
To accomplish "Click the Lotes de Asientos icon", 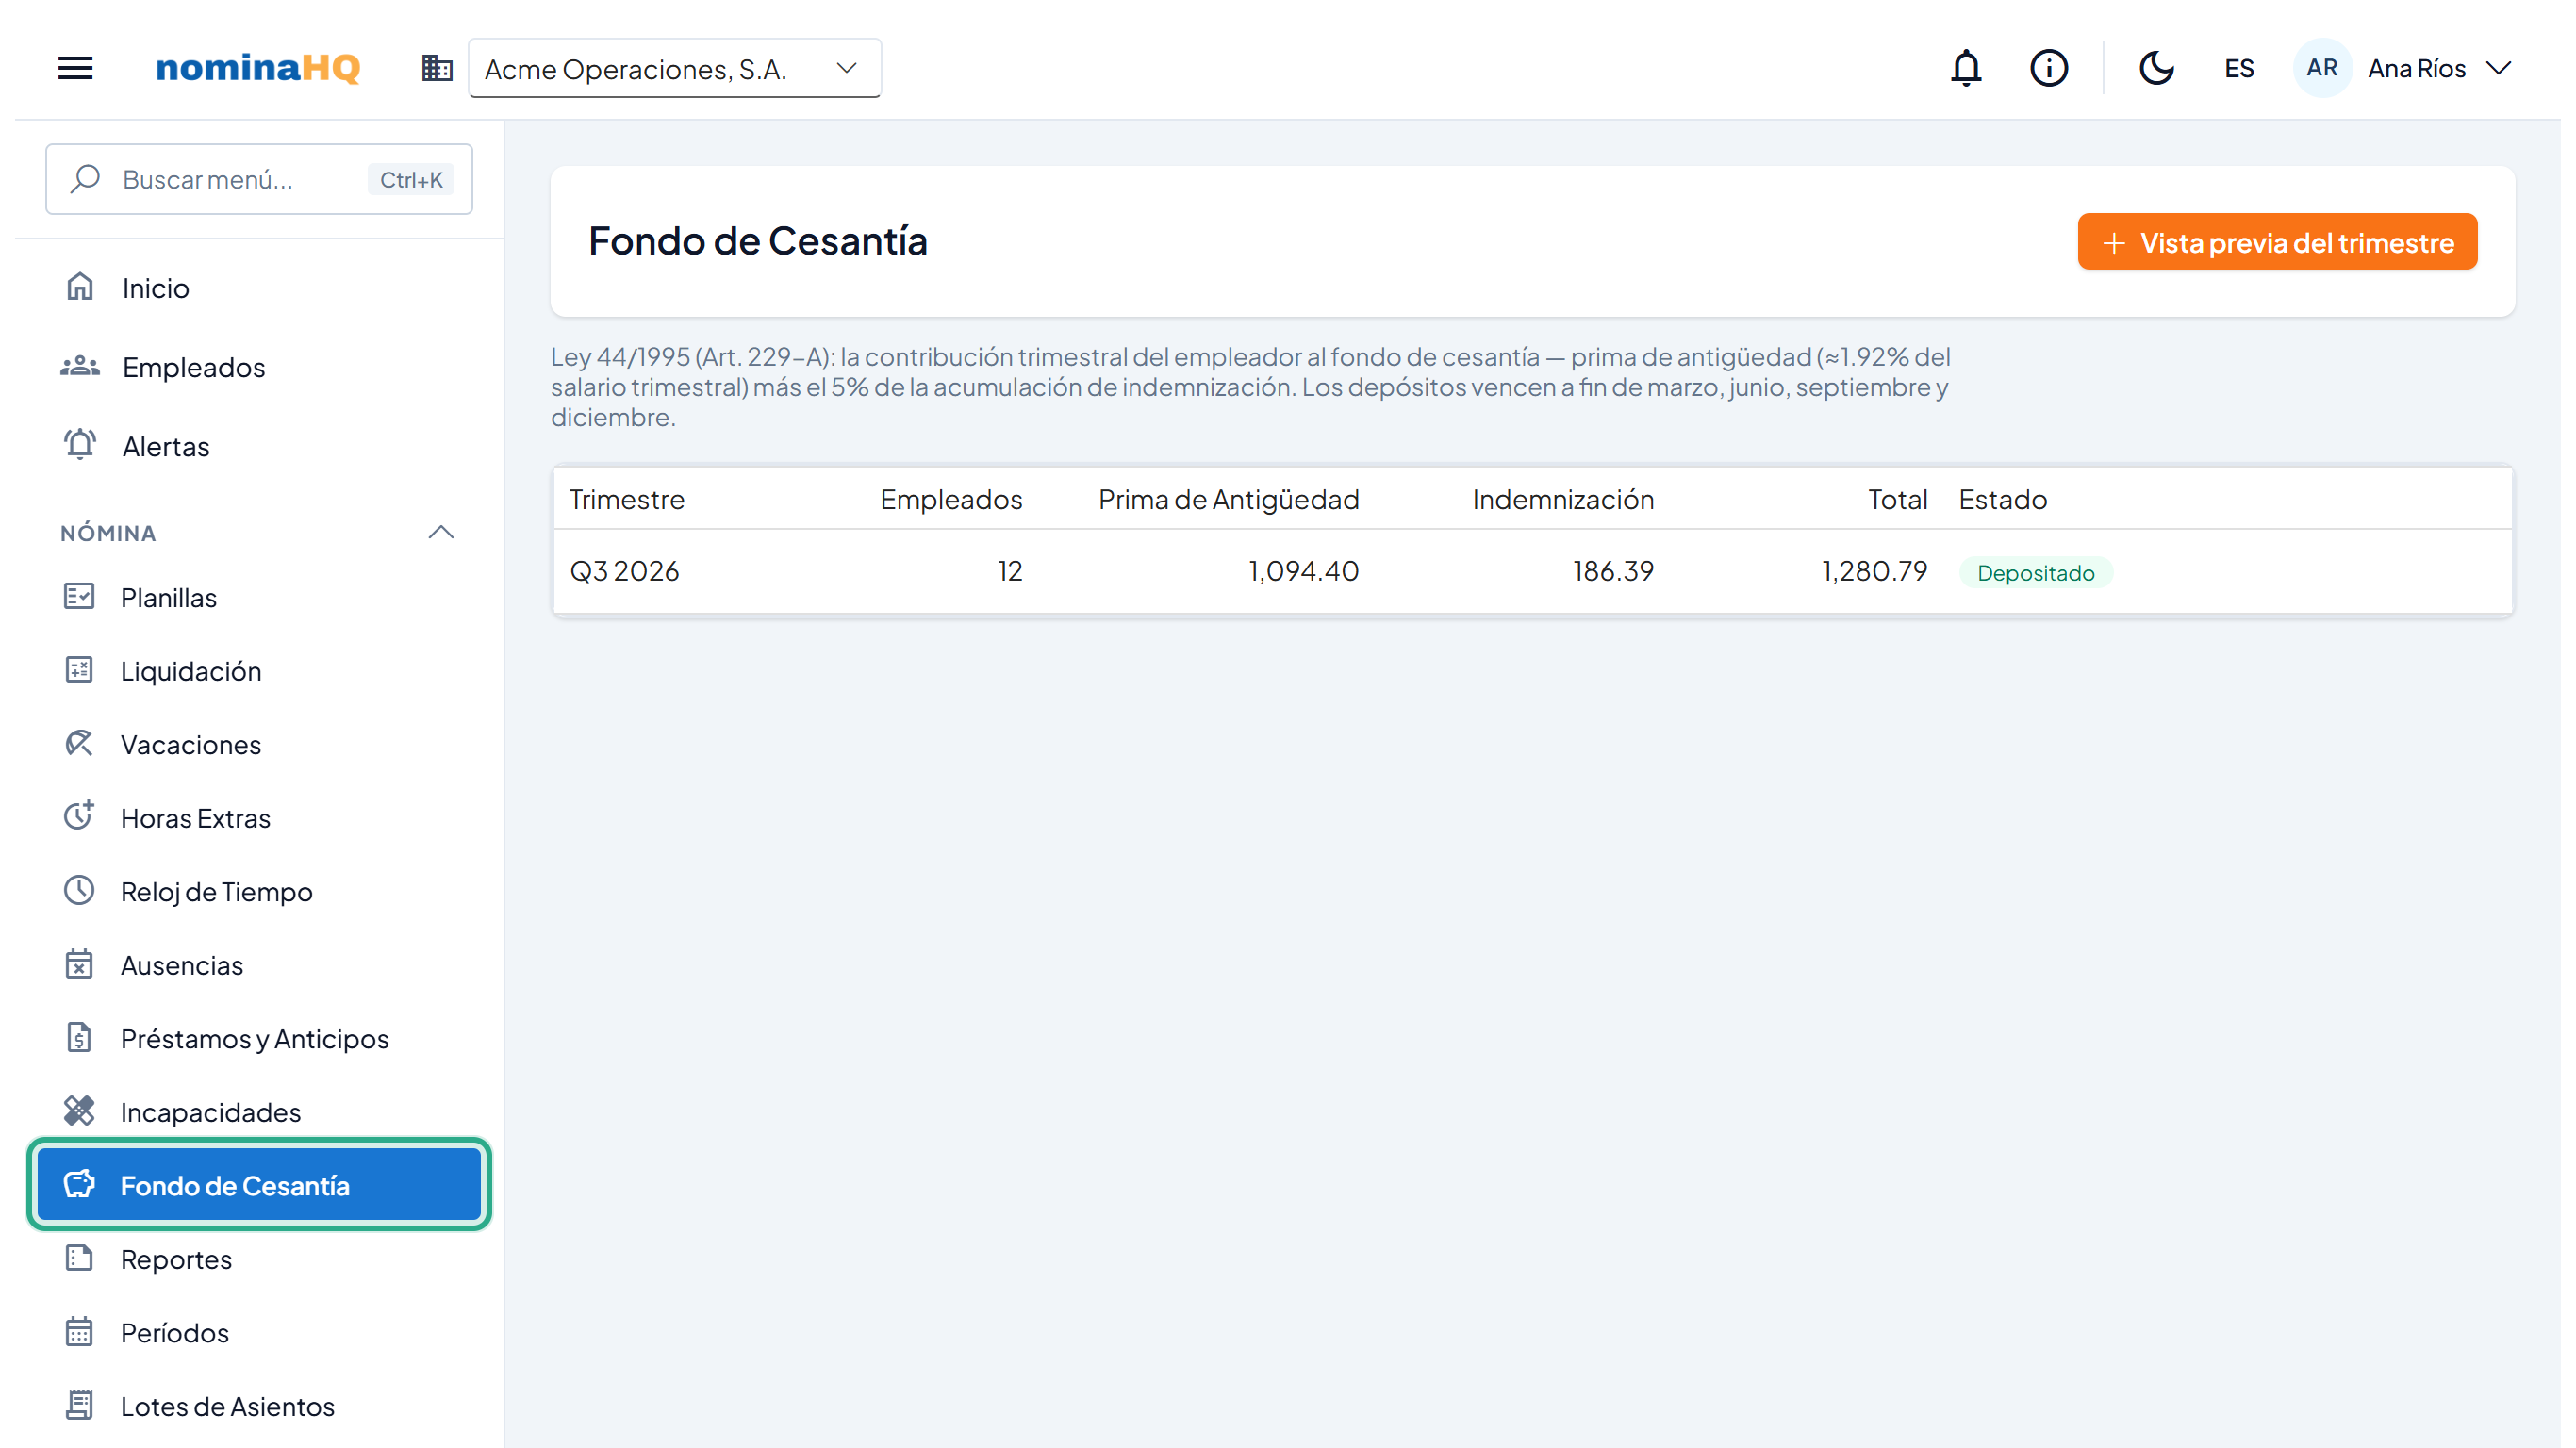I will [x=79, y=1405].
